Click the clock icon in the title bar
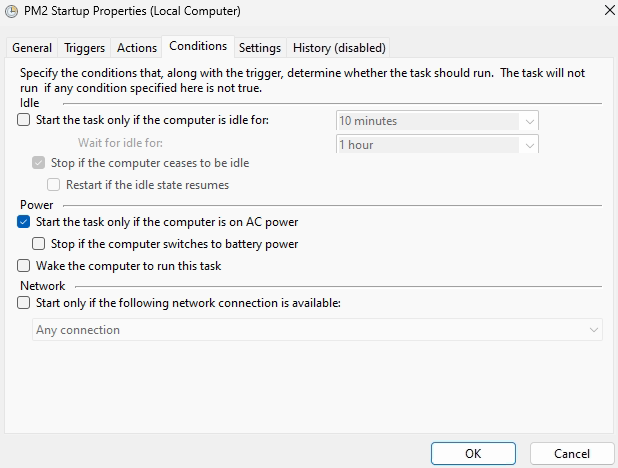 click(x=11, y=11)
